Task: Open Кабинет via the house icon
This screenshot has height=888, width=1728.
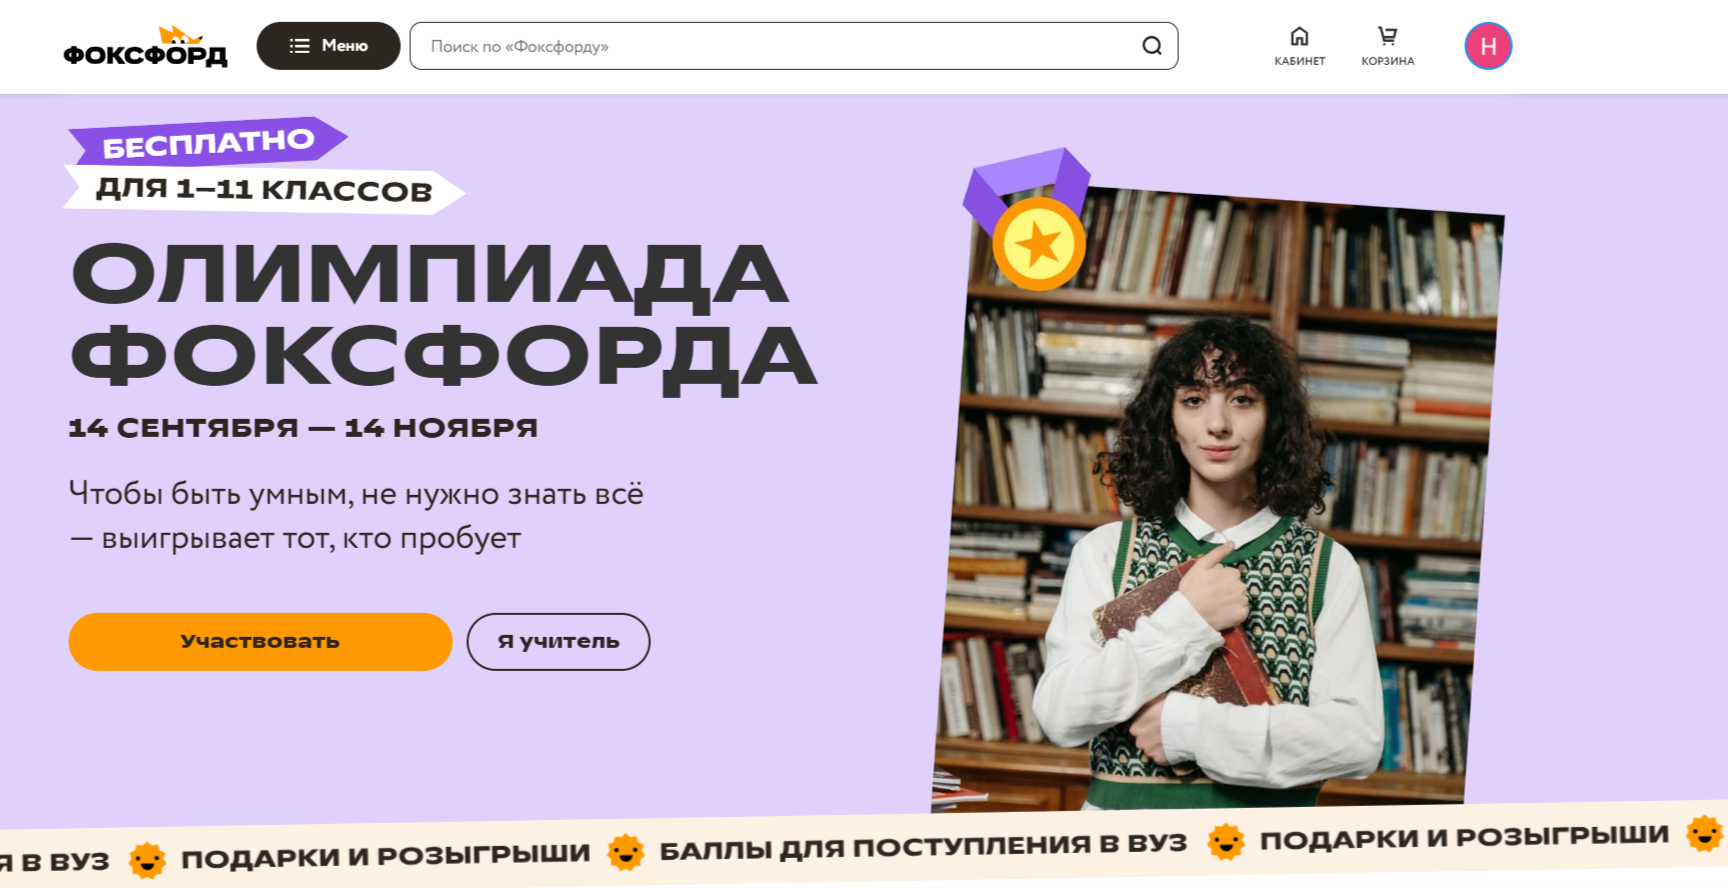Action: pyautogui.click(x=1299, y=36)
